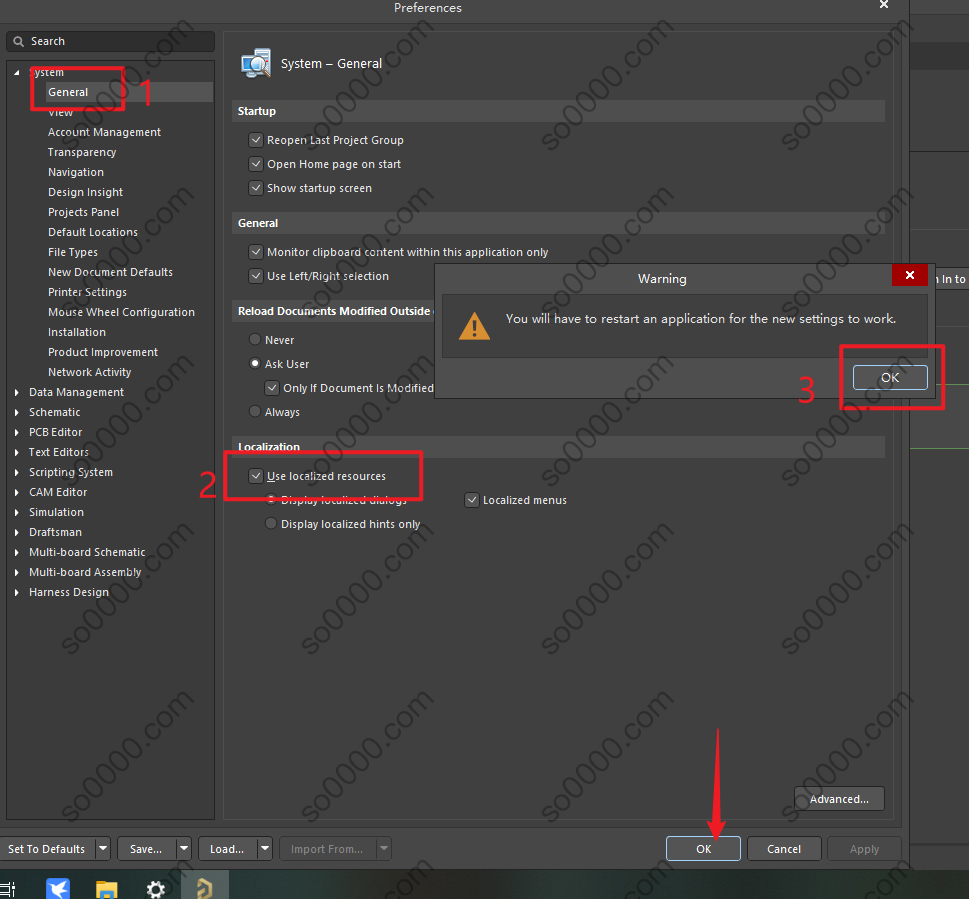Toggle Reopen Last Project Group checkbox
This screenshot has width=969, height=899.
(x=256, y=140)
